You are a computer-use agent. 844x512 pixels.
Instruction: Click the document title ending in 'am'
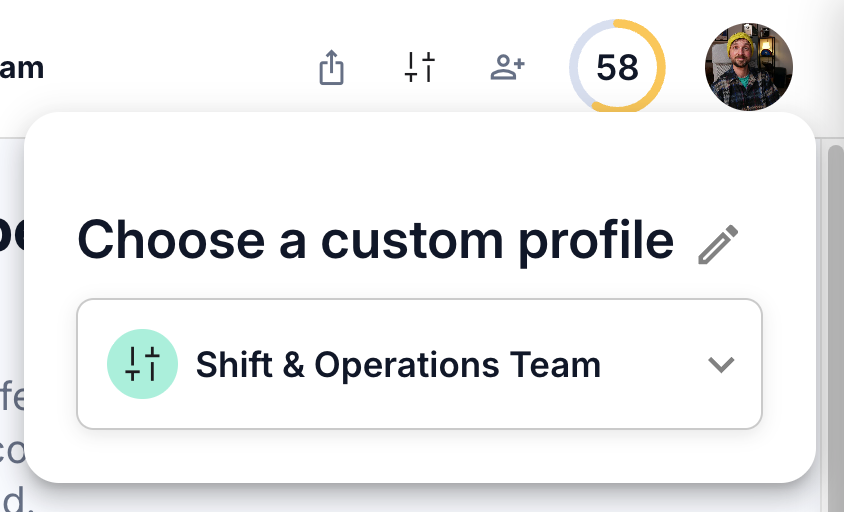click(x=22, y=68)
